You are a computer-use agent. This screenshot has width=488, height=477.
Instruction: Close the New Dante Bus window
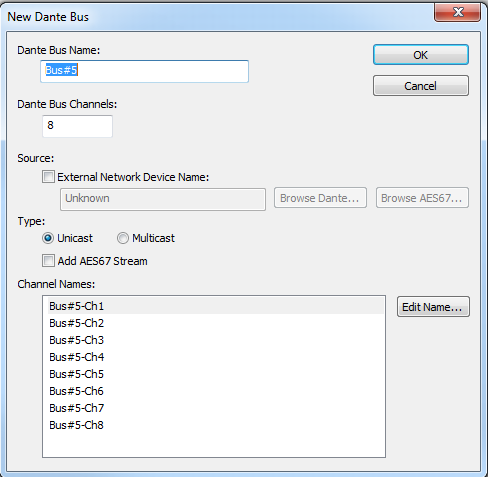458,12
